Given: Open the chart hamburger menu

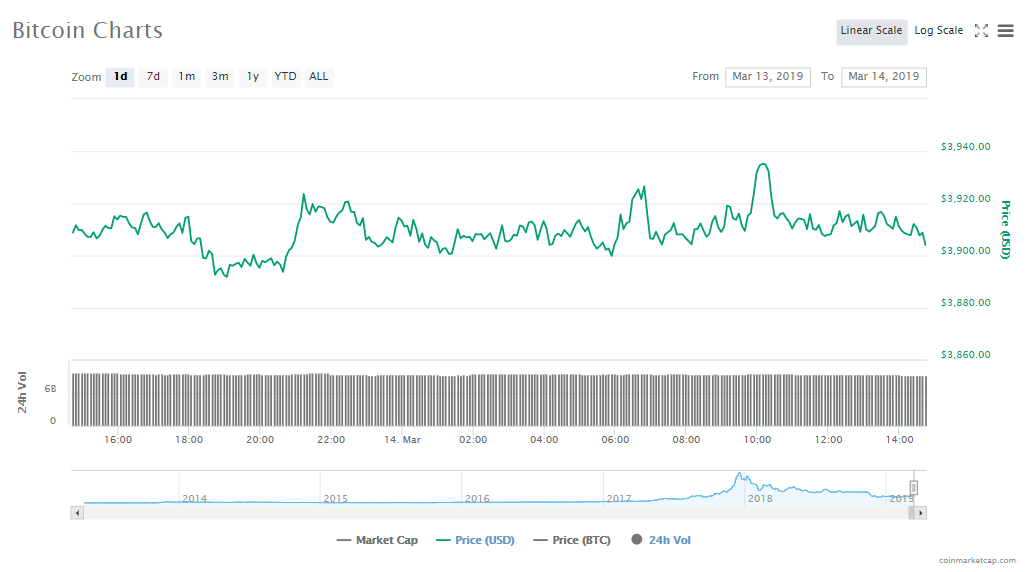Looking at the screenshot, I should pyautogui.click(x=1005, y=31).
